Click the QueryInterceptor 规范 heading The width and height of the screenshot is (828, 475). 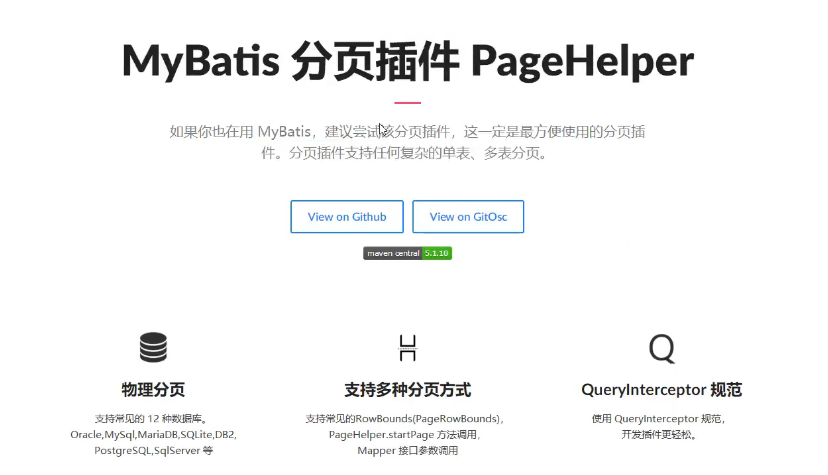point(662,390)
